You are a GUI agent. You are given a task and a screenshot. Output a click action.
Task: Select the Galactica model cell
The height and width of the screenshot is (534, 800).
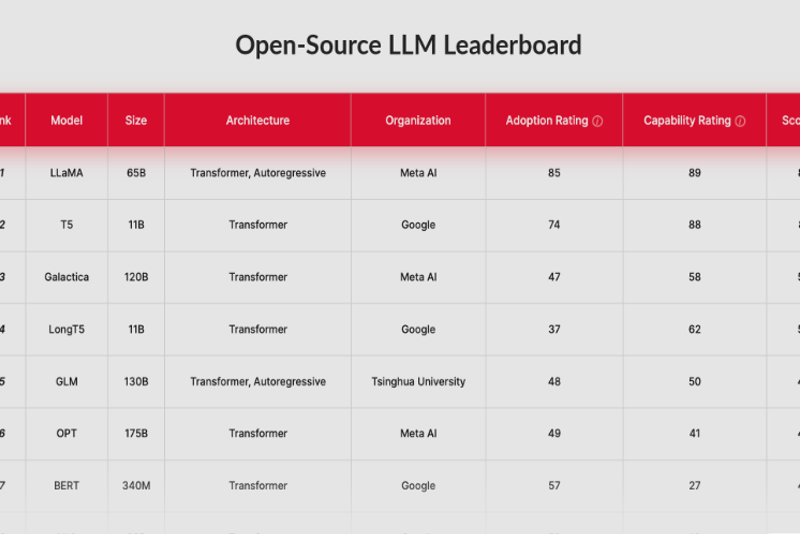point(66,277)
